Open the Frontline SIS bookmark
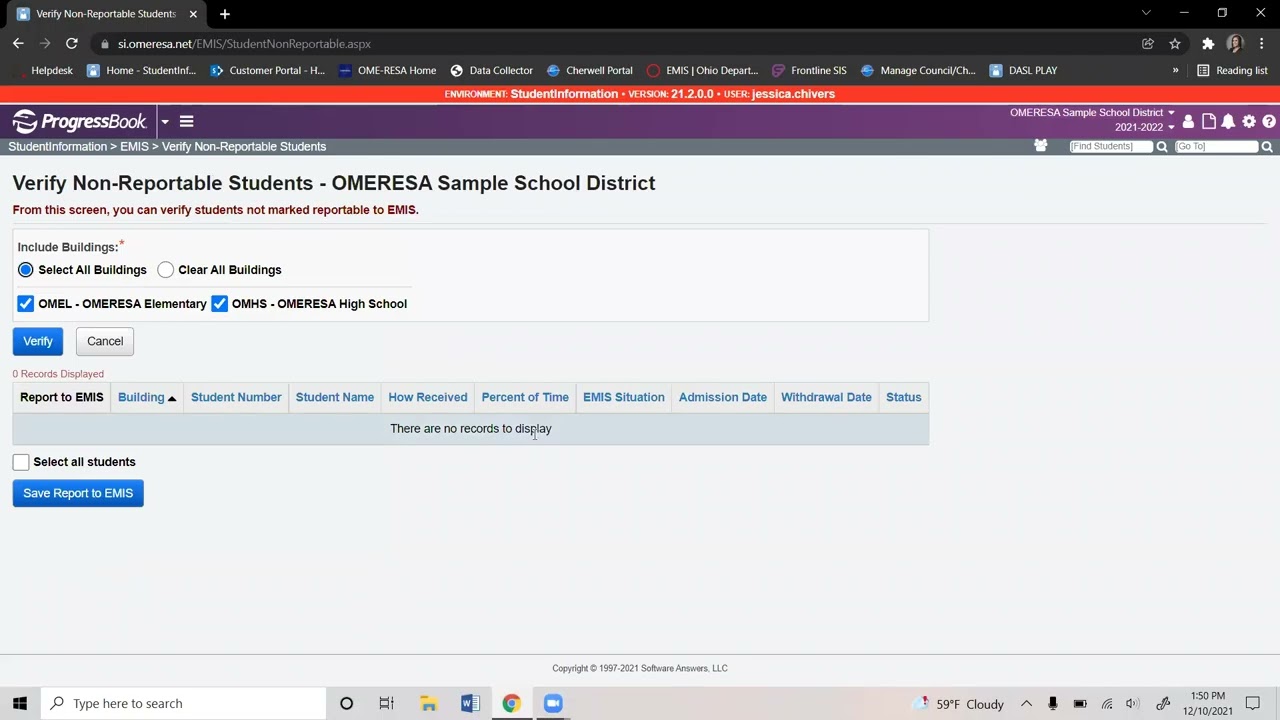The width and height of the screenshot is (1280, 720). (810, 71)
